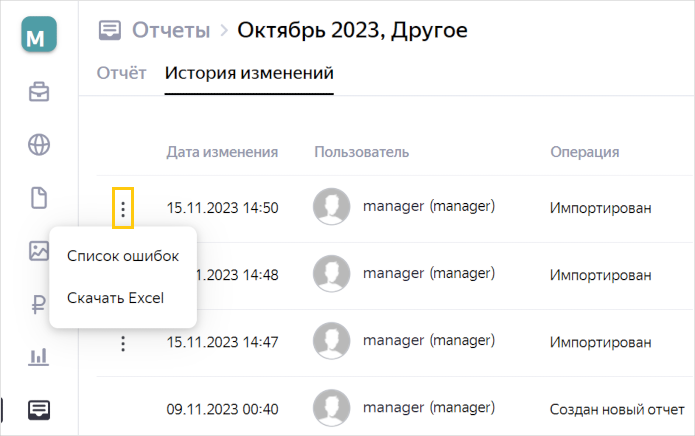Click the 'Дата изменения' column header

tap(223, 152)
